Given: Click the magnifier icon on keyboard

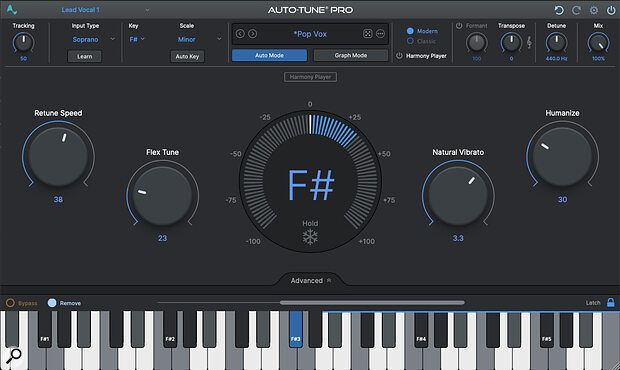Looking at the screenshot, I should (13, 355).
